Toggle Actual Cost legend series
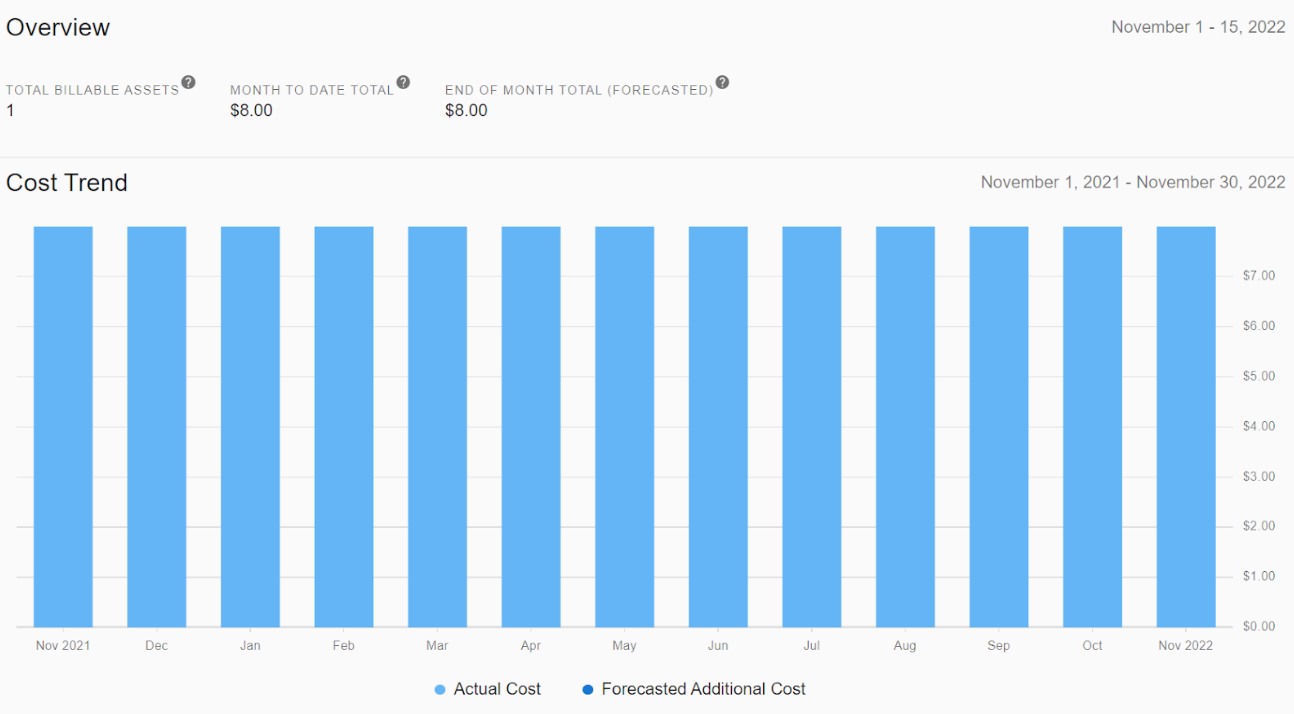 [488, 689]
